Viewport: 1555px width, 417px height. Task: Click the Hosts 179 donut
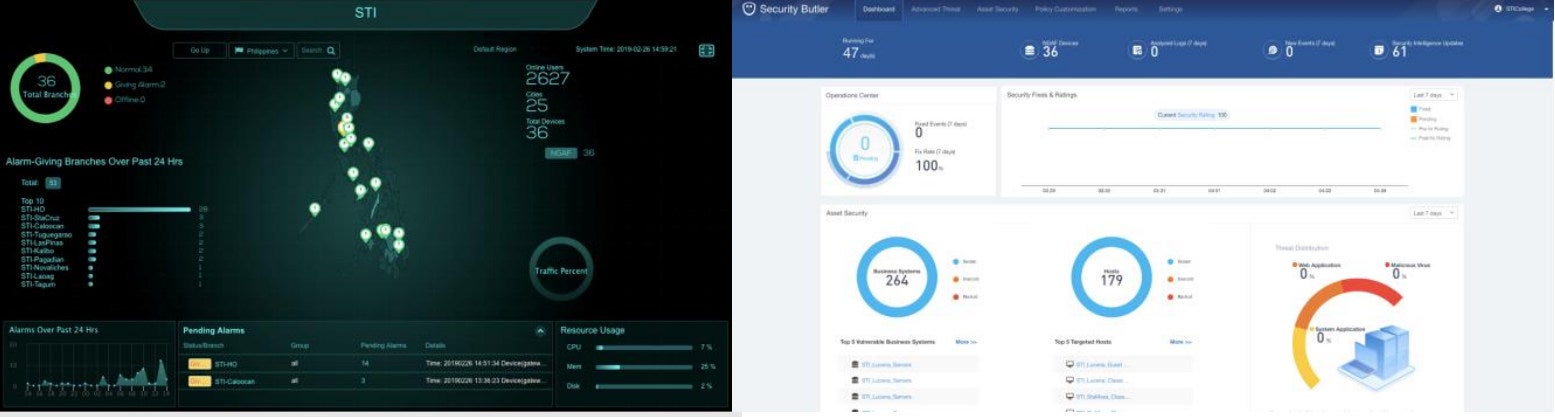1111,277
